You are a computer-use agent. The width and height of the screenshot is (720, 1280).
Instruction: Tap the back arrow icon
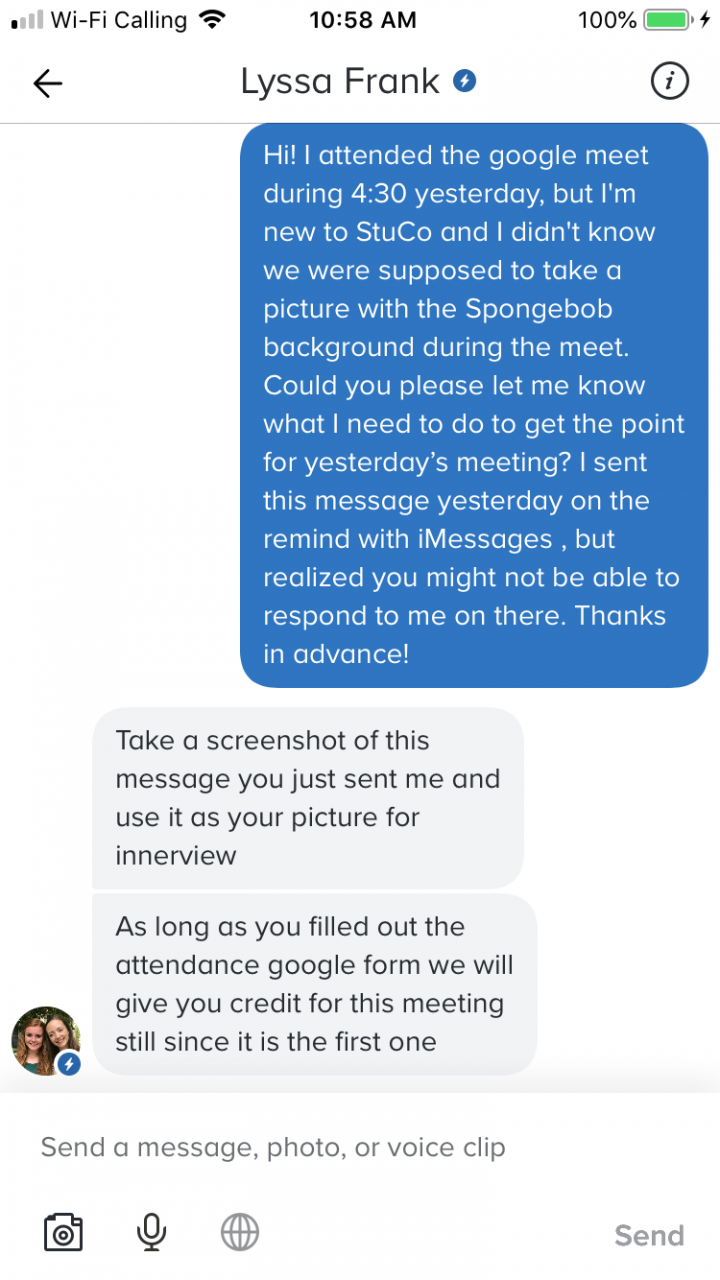click(48, 83)
